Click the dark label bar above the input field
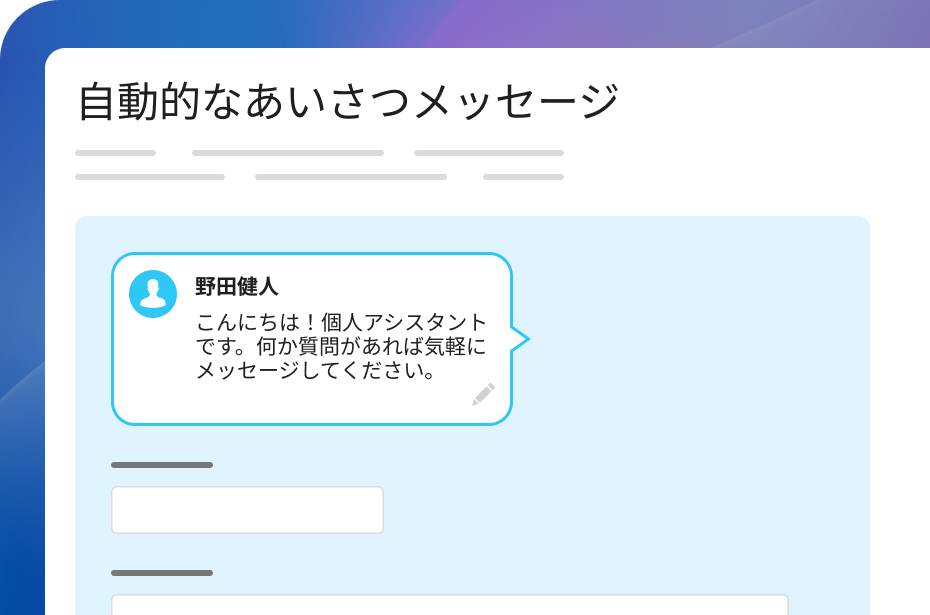The width and height of the screenshot is (930, 615). (162, 465)
